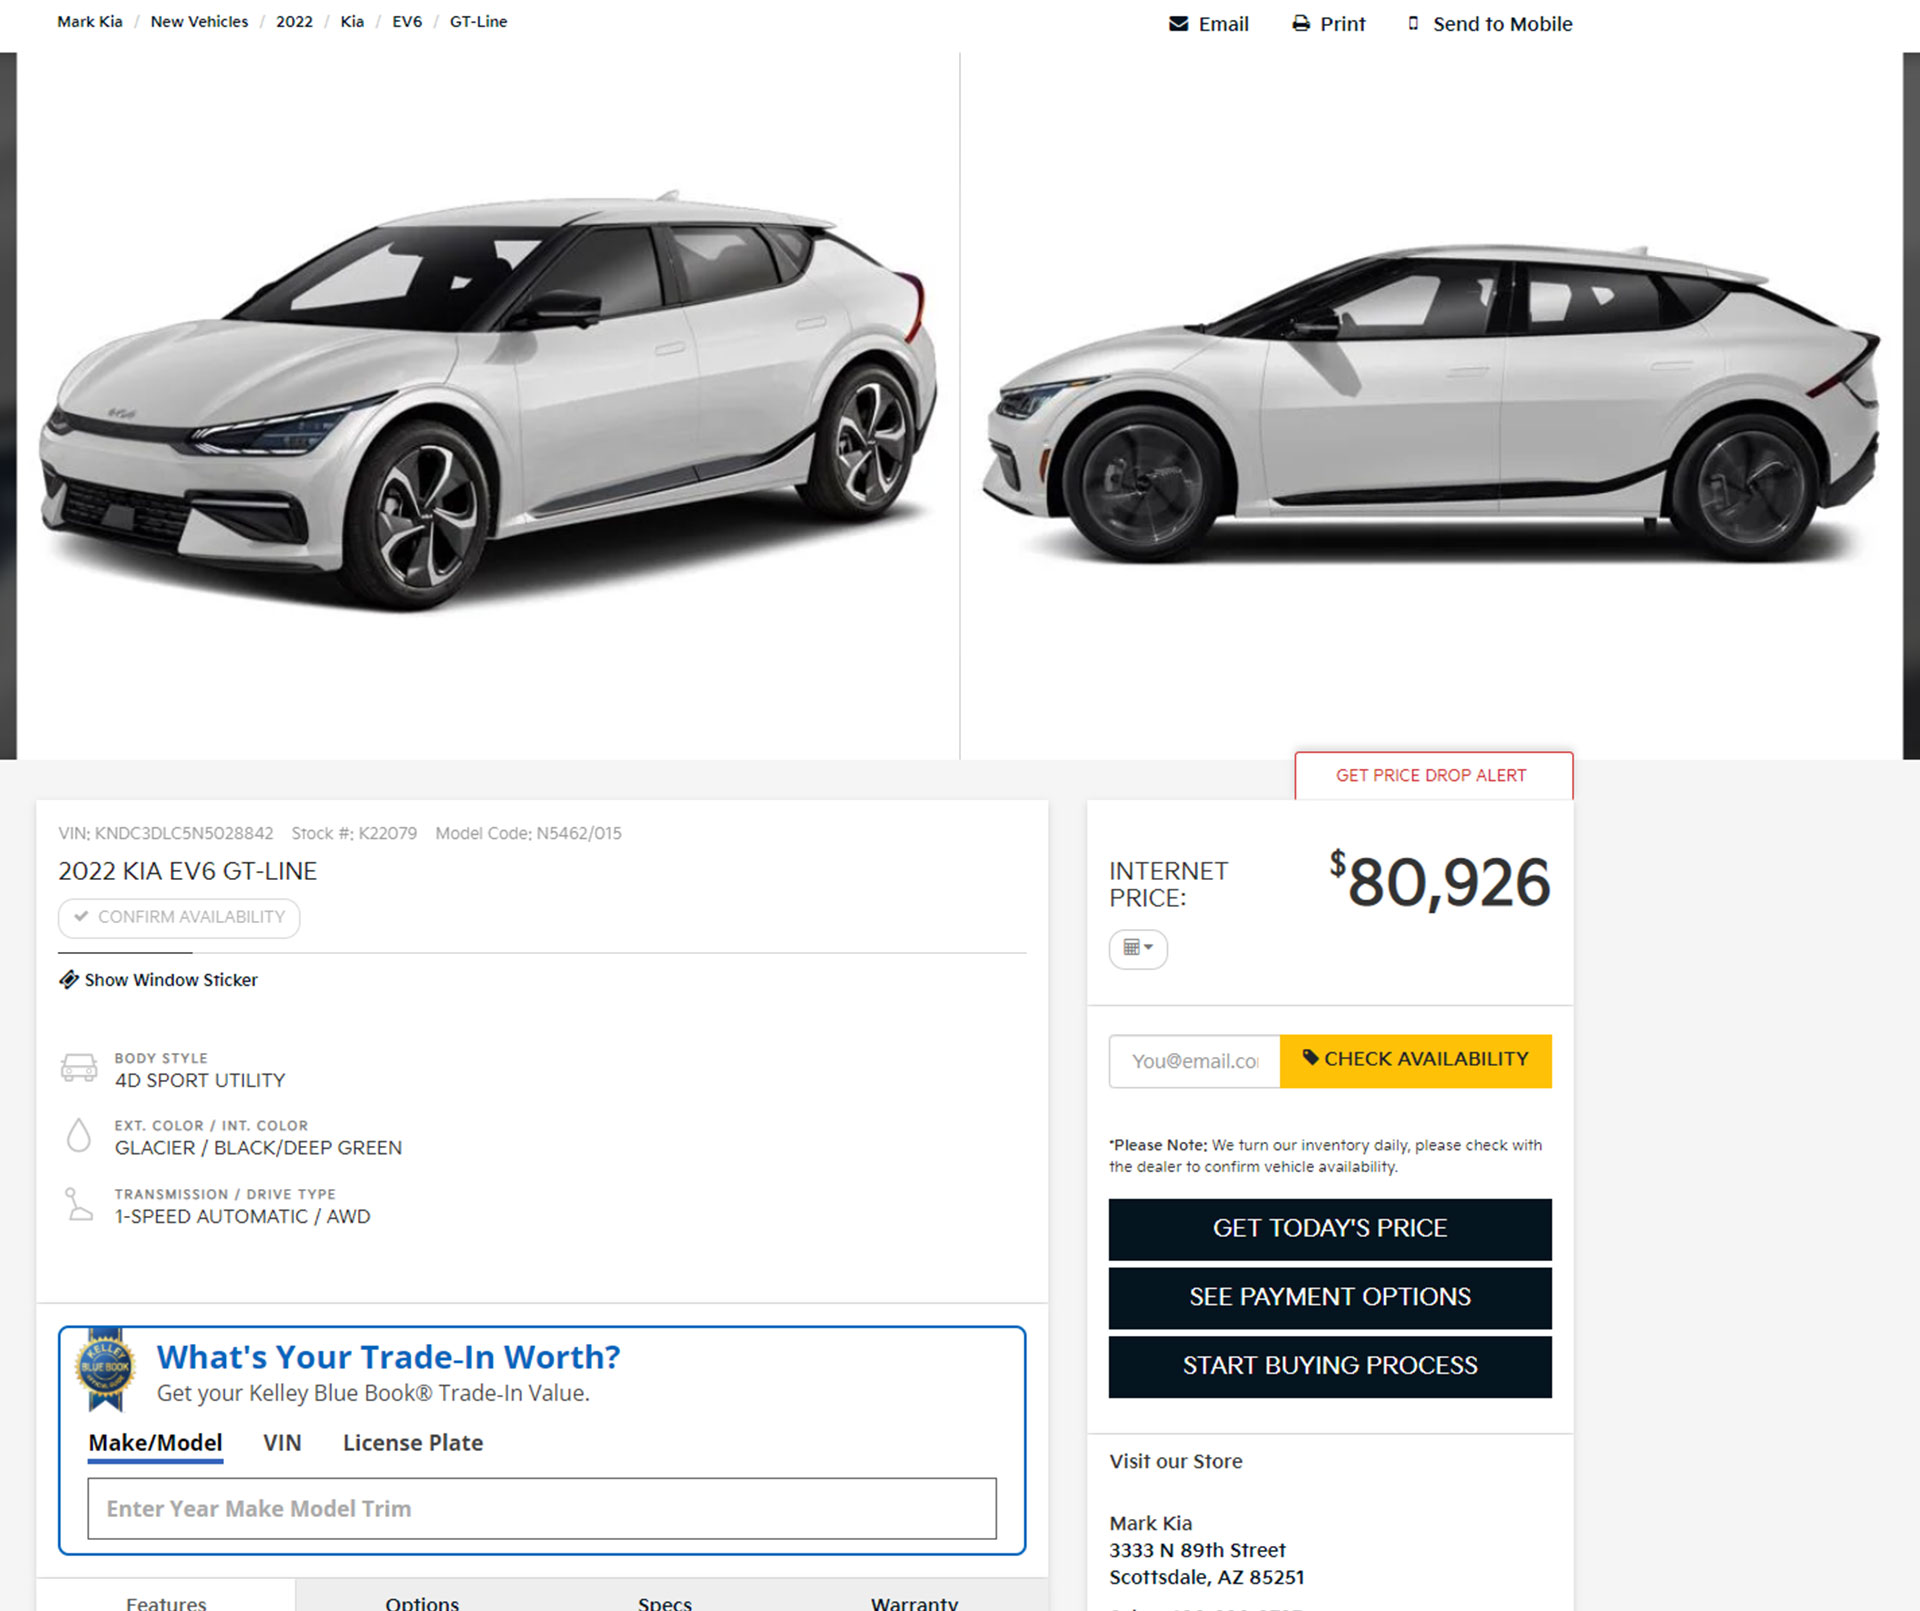Focus the Enter Year Make Model Trim field
The image size is (1920, 1611).
click(x=542, y=1508)
